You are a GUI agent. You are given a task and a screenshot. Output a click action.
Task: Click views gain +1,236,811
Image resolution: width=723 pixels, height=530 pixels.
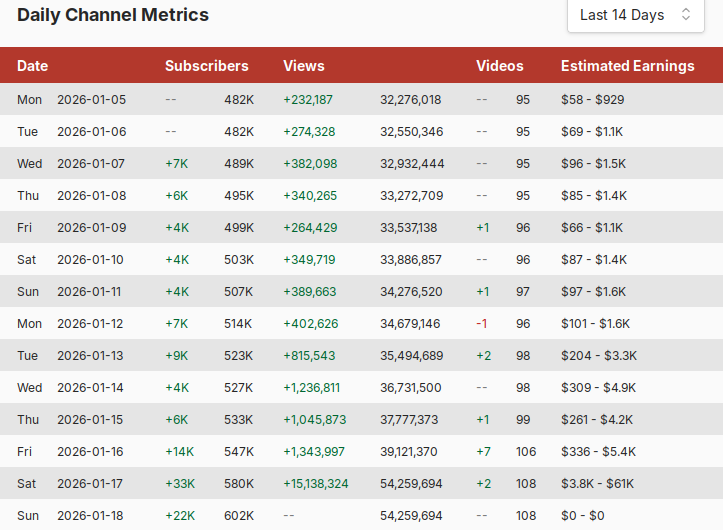pos(312,387)
